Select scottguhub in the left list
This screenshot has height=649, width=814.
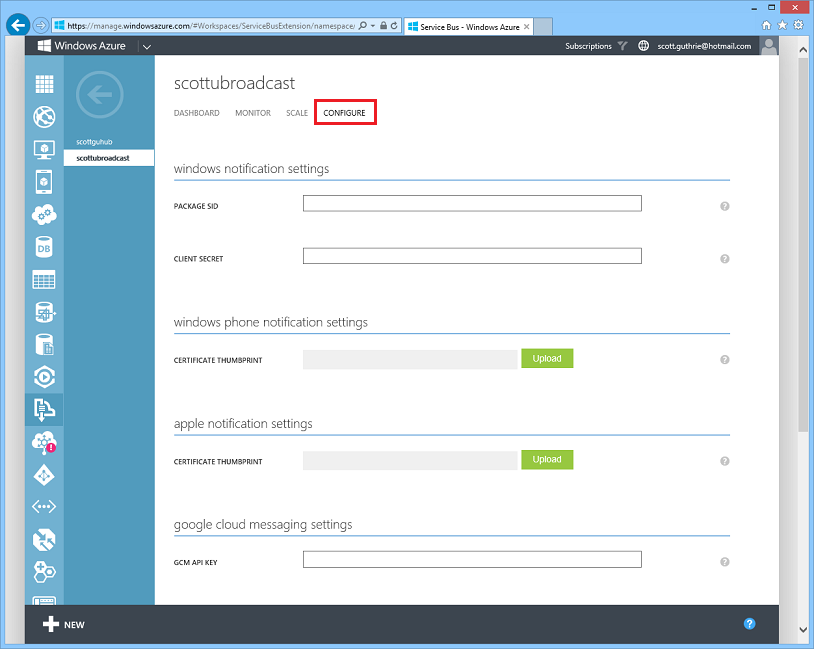click(94, 142)
